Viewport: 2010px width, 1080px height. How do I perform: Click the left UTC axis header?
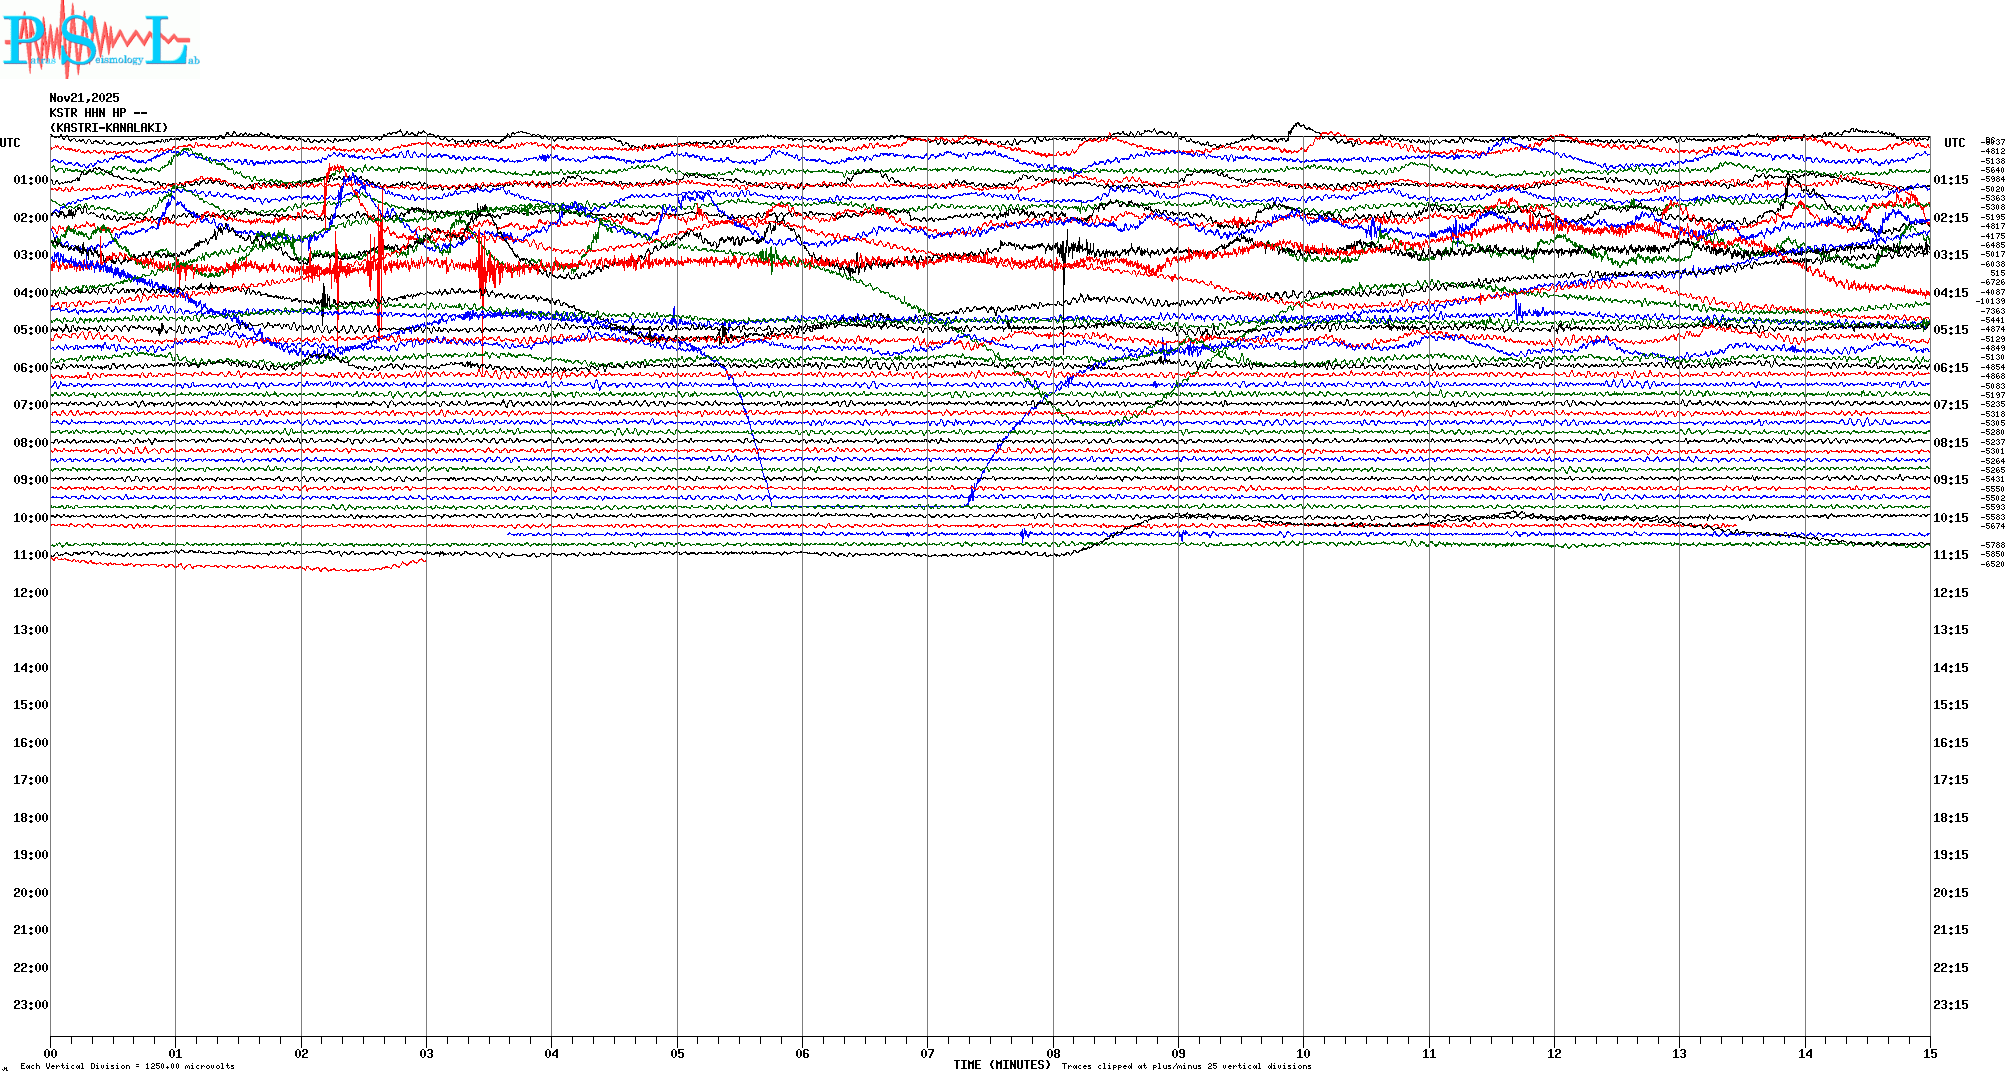pos(10,143)
